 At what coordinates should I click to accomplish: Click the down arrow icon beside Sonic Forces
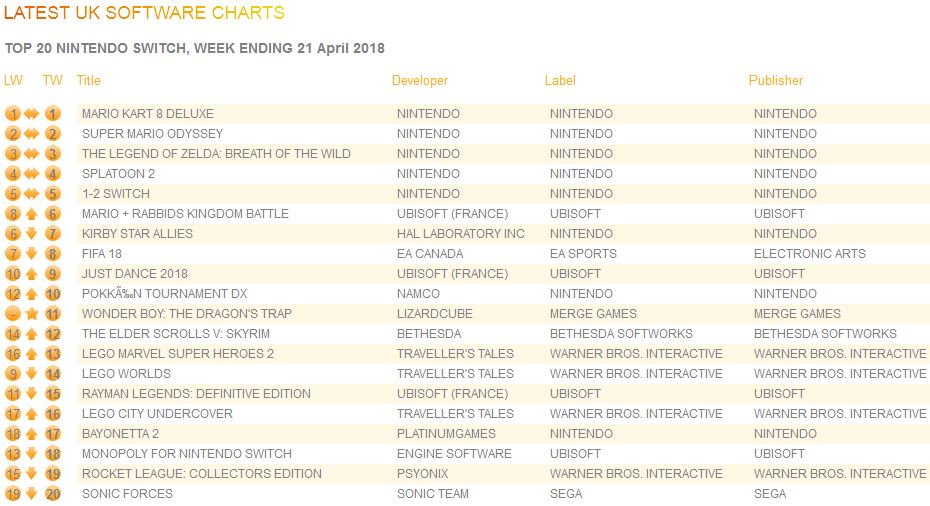(32, 494)
